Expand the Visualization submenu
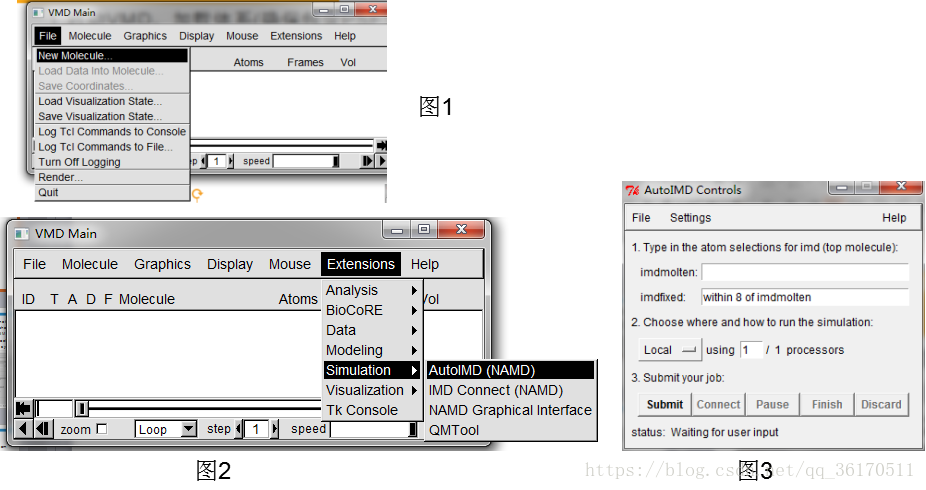This screenshot has width=926, height=490. (x=371, y=390)
